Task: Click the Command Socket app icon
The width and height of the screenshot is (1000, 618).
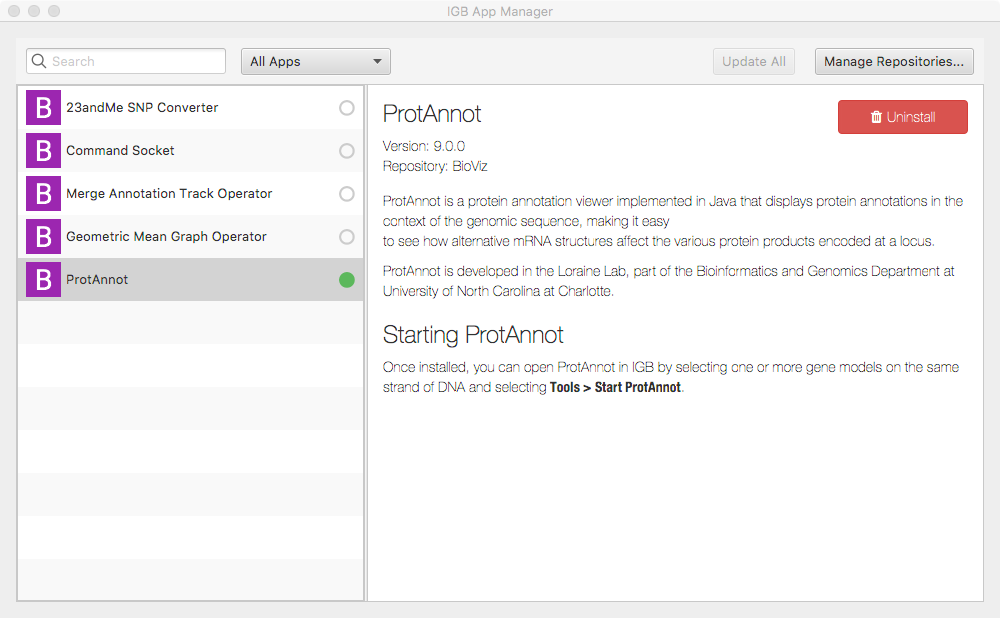Action: tap(43, 151)
